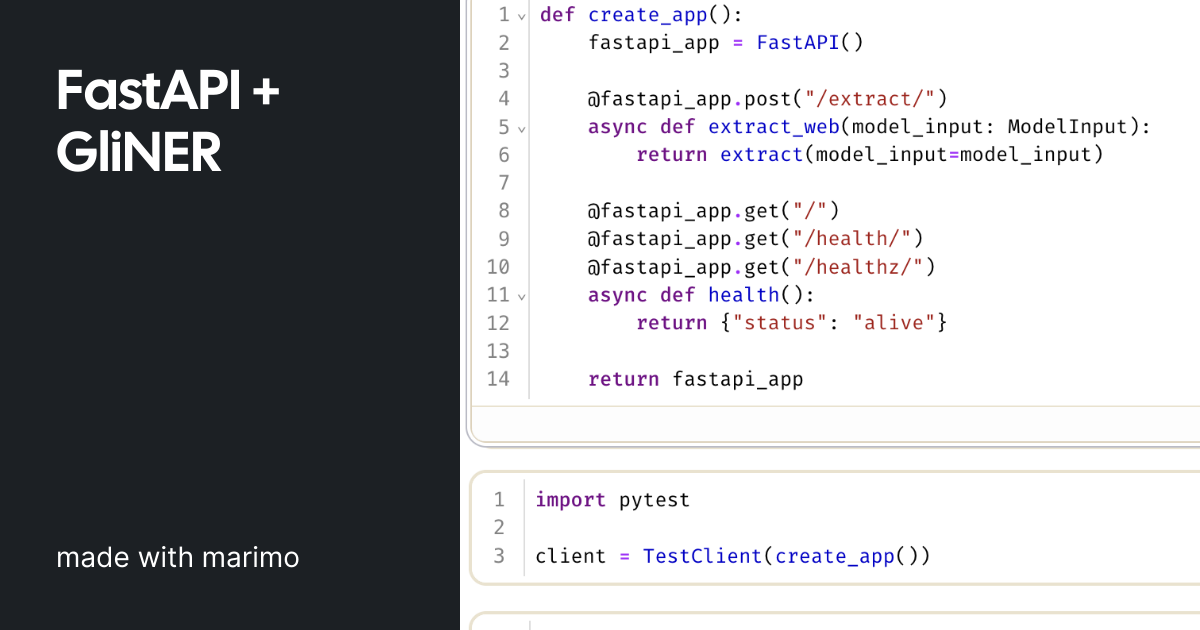The width and height of the screenshot is (1200, 630).
Task: Click the 'return fastapi_app' line
Action: [696, 379]
